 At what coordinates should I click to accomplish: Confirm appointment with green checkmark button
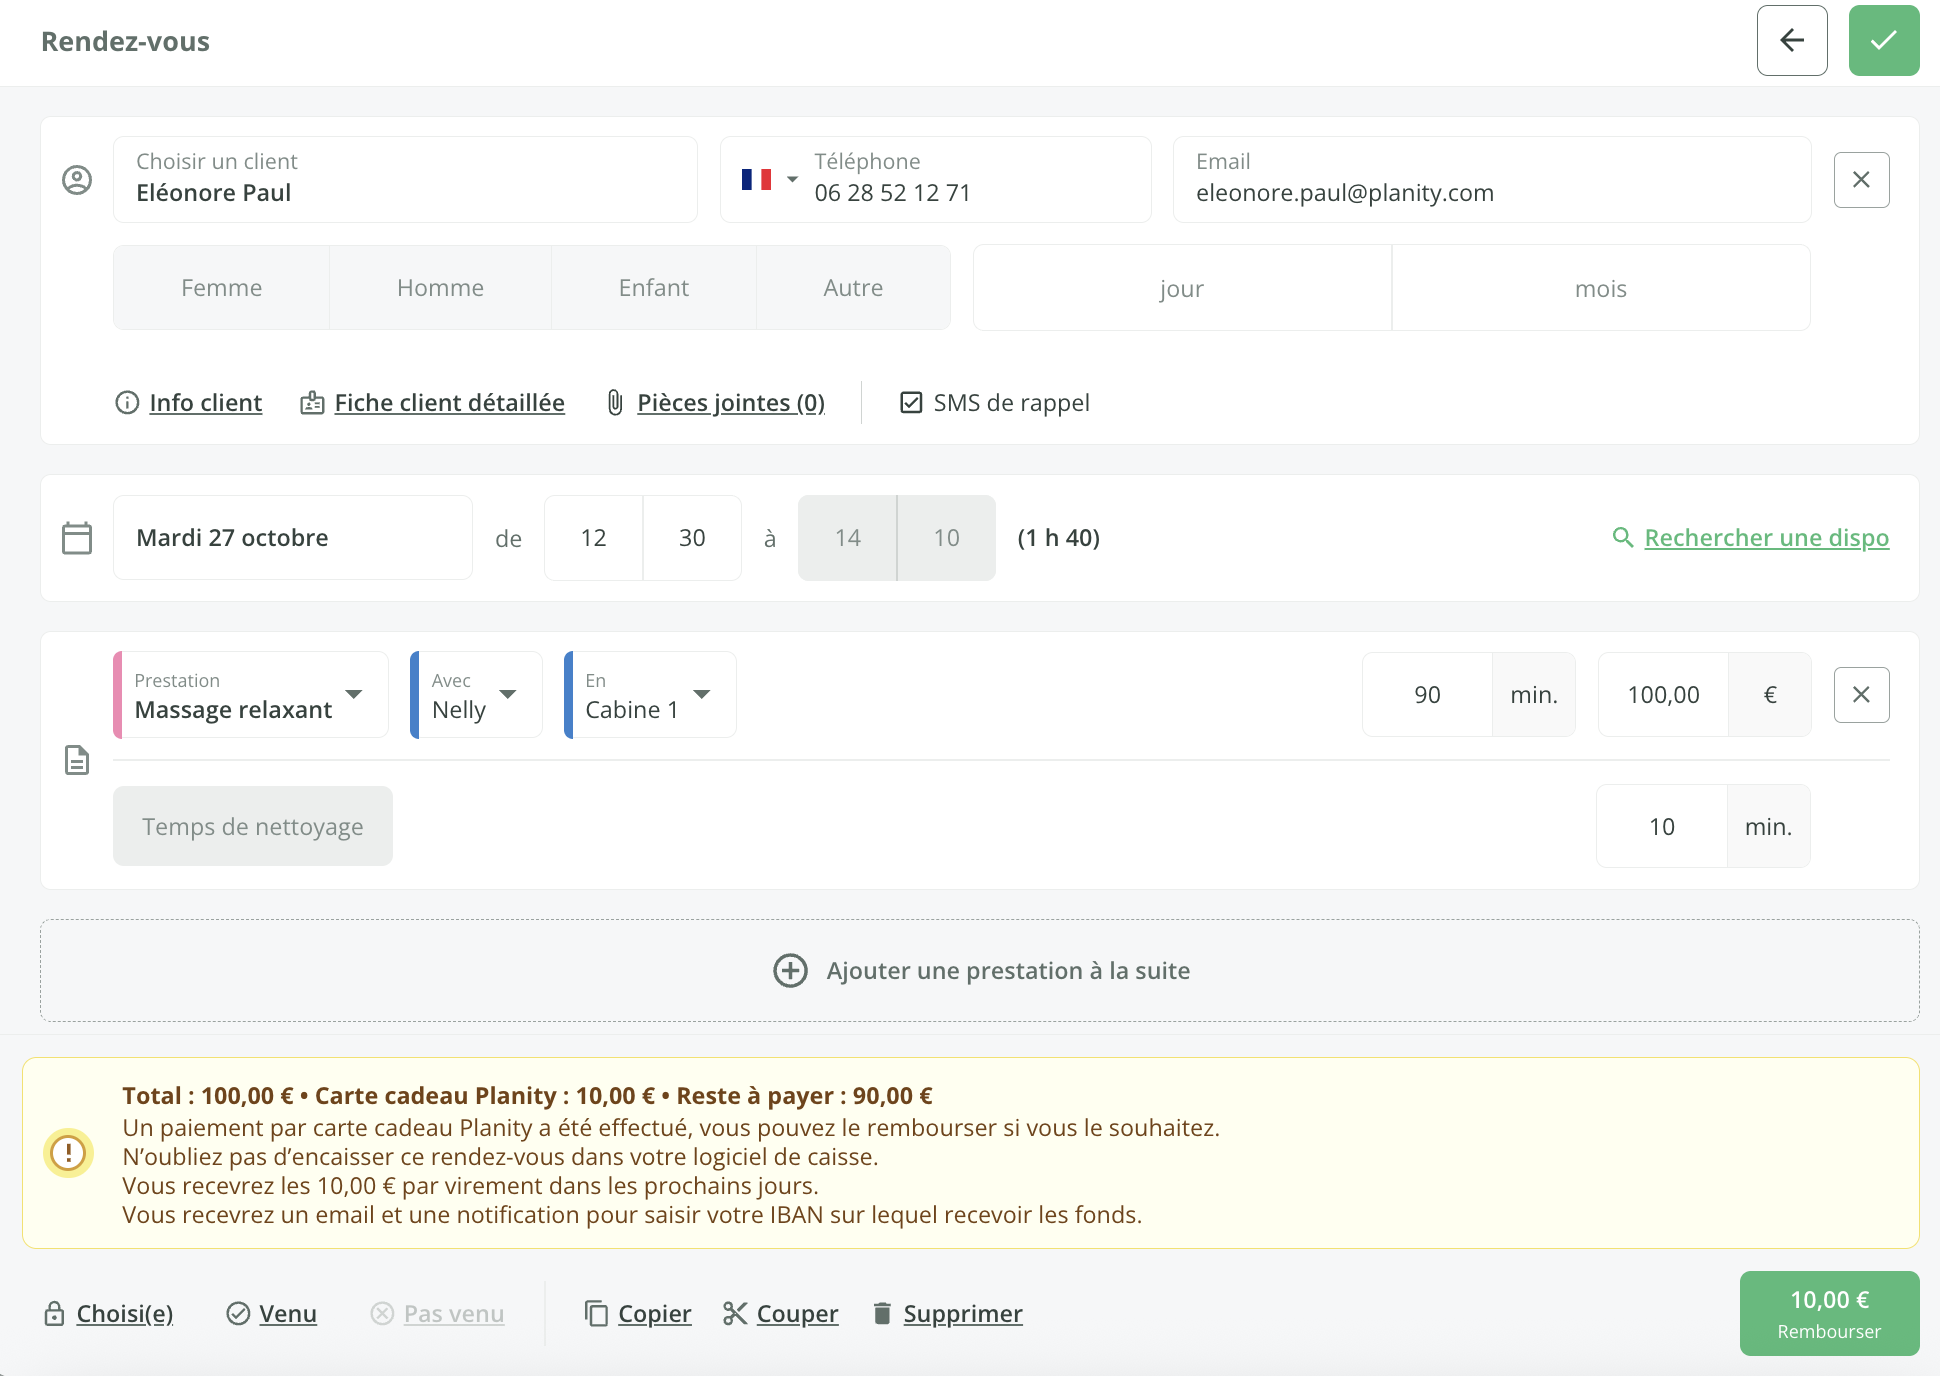[1884, 41]
